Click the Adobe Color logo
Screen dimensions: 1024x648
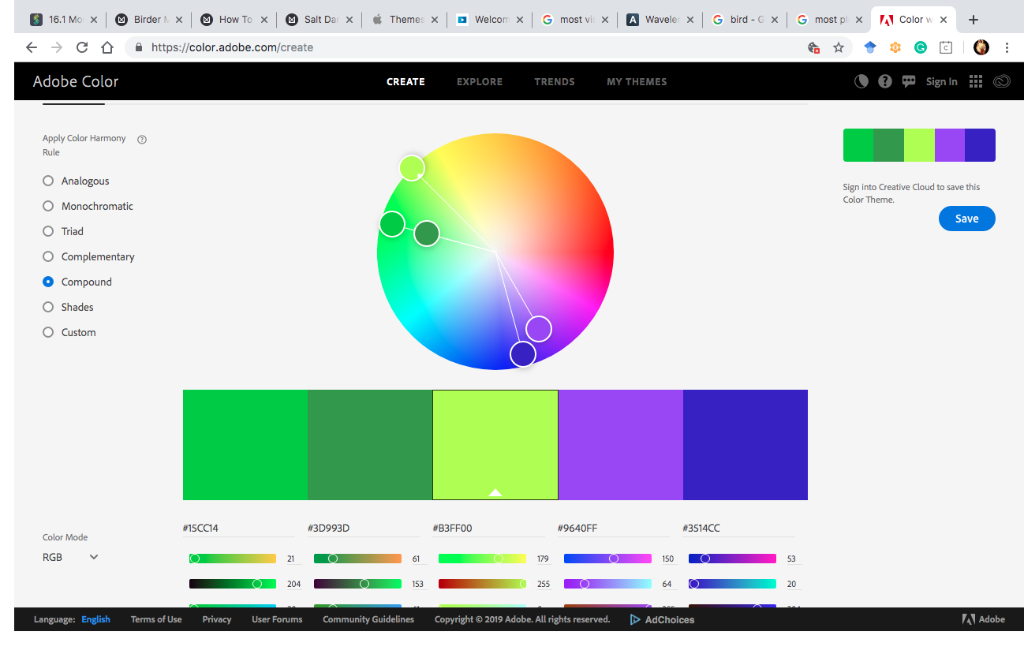pyautogui.click(x=75, y=81)
